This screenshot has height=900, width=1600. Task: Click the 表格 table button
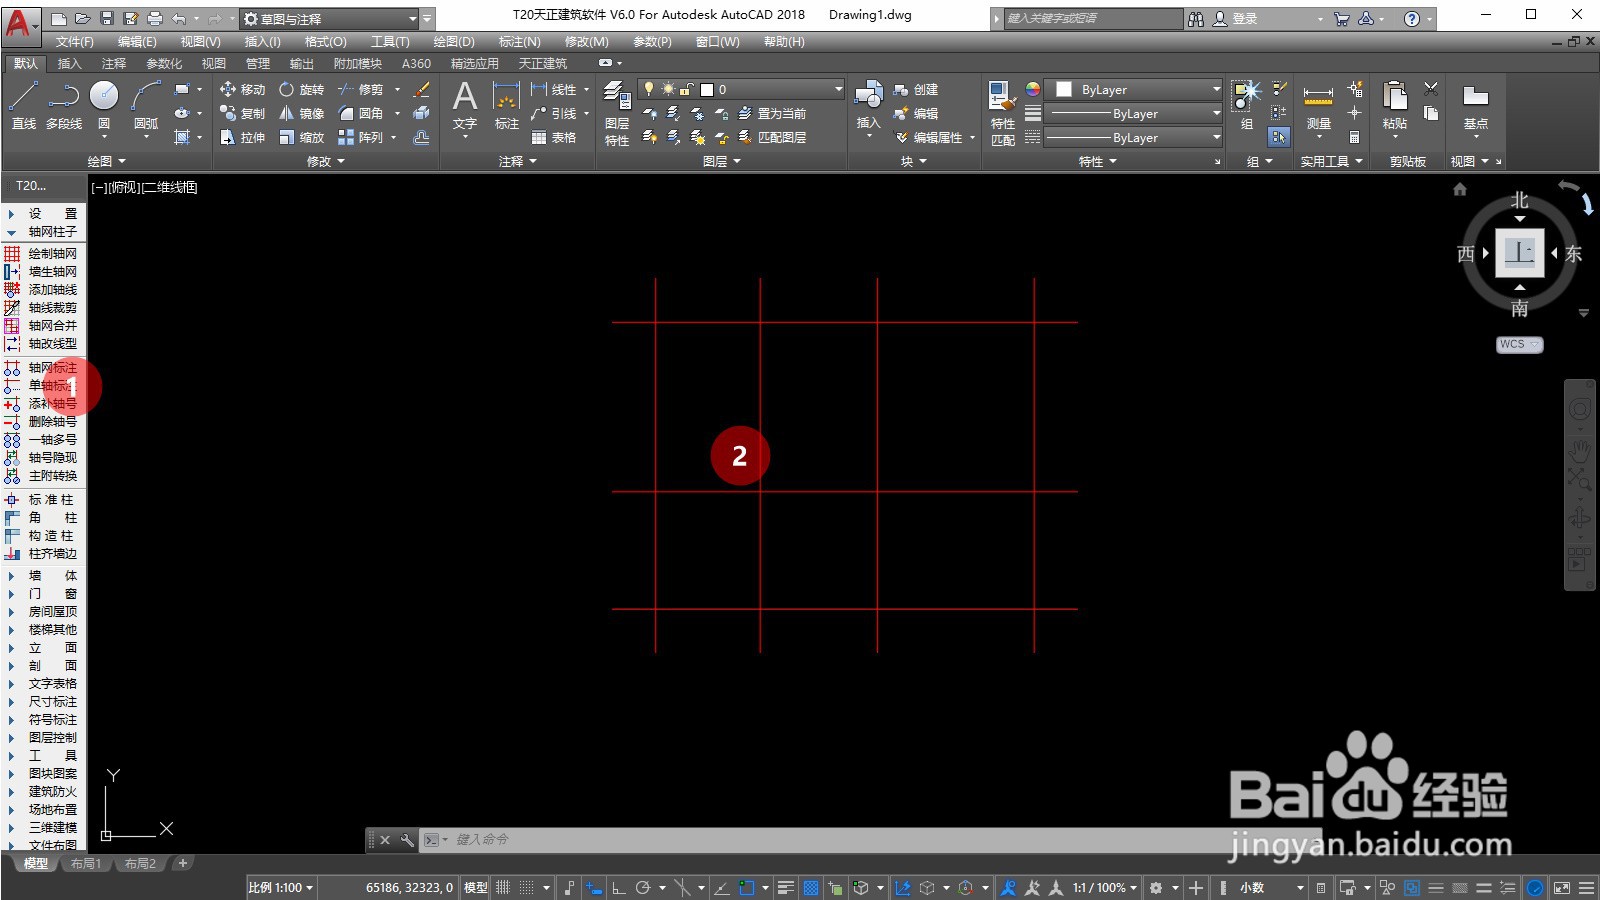click(554, 137)
